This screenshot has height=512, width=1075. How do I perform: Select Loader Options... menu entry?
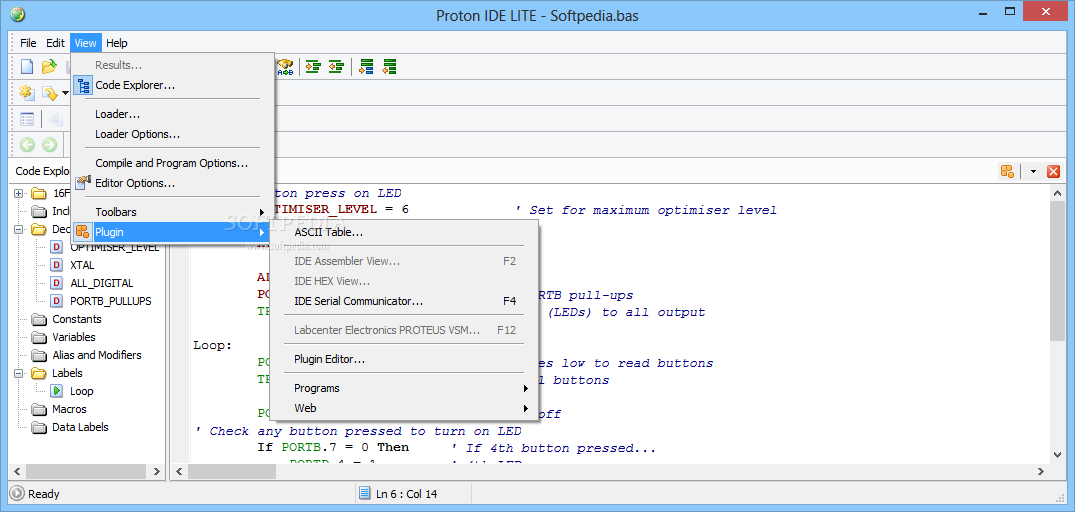pos(173,134)
